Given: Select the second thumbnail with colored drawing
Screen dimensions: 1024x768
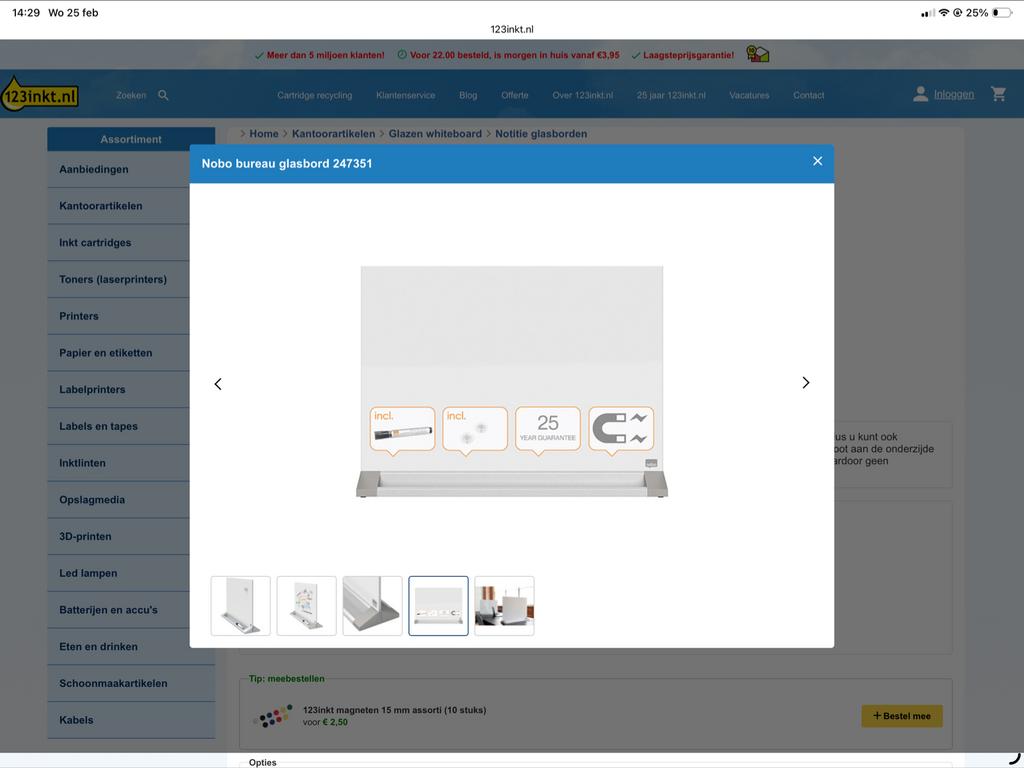Looking at the screenshot, I should pos(306,606).
